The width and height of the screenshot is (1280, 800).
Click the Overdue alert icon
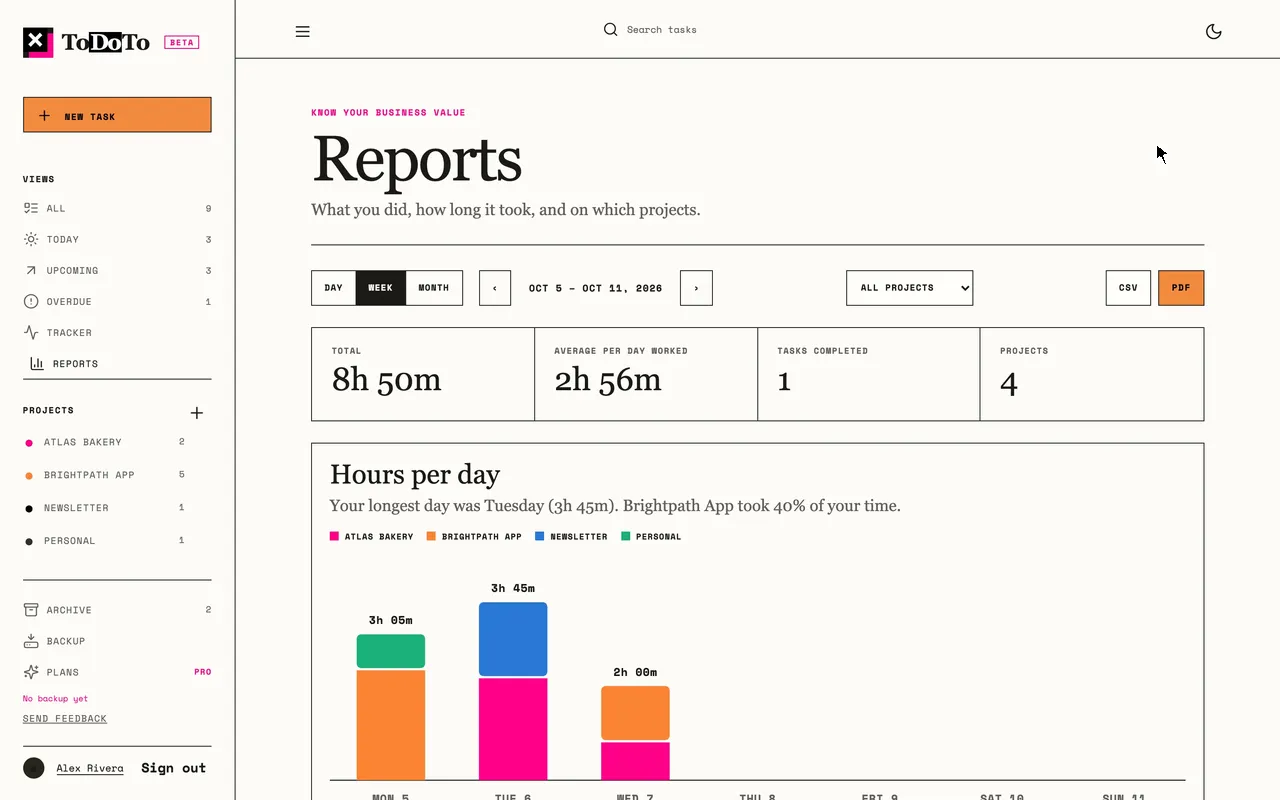click(31, 301)
